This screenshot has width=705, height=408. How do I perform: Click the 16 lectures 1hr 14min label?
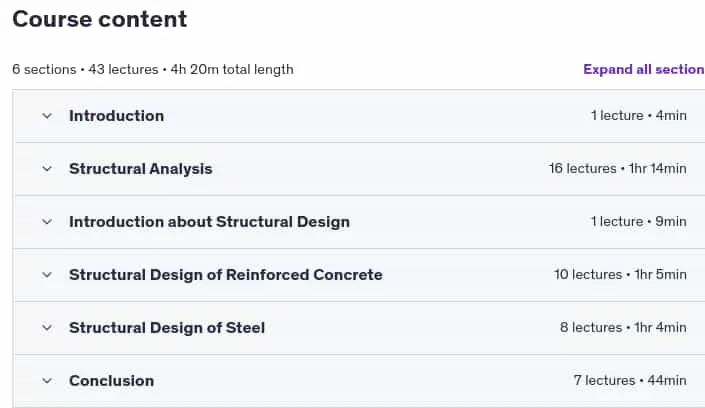tap(617, 169)
